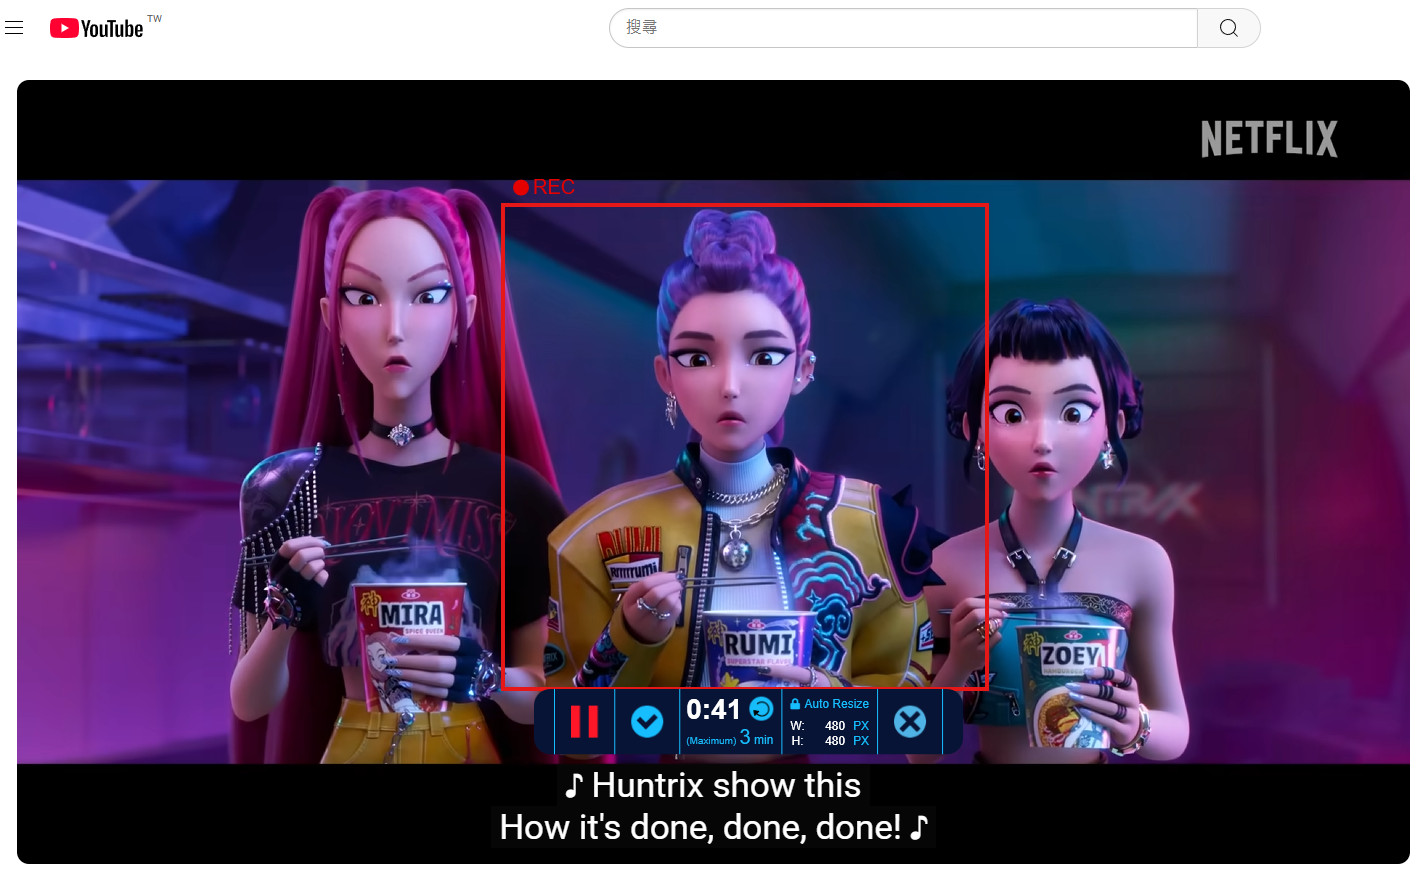Toggle the Auto Resize lock
This screenshot has height=874, width=1416.
[x=795, y=704]
